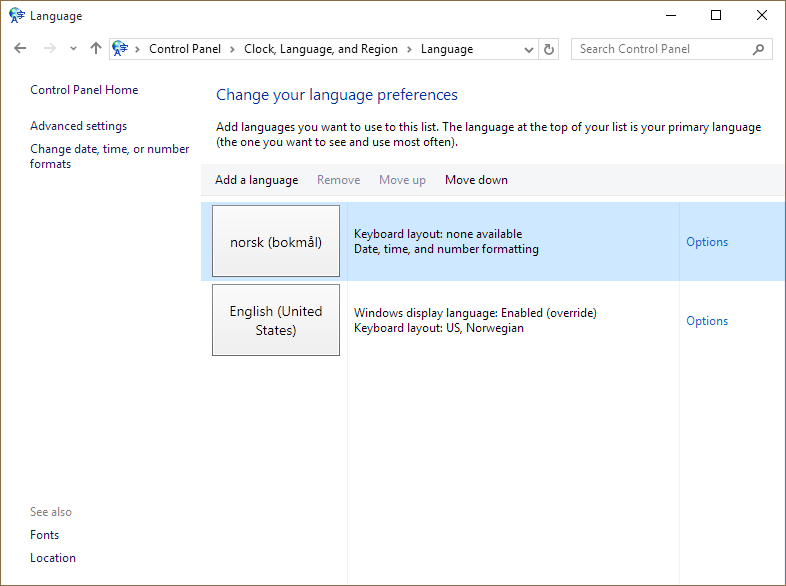Open Clock, Language, and Region breadcrumb
The height and width of the screenshot is (586, 786).
[x=320, y=49]
